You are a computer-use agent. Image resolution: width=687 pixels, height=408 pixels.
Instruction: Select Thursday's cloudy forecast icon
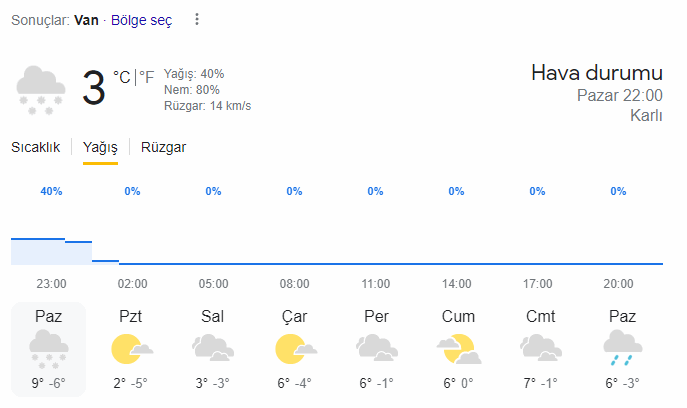[375, 349]
